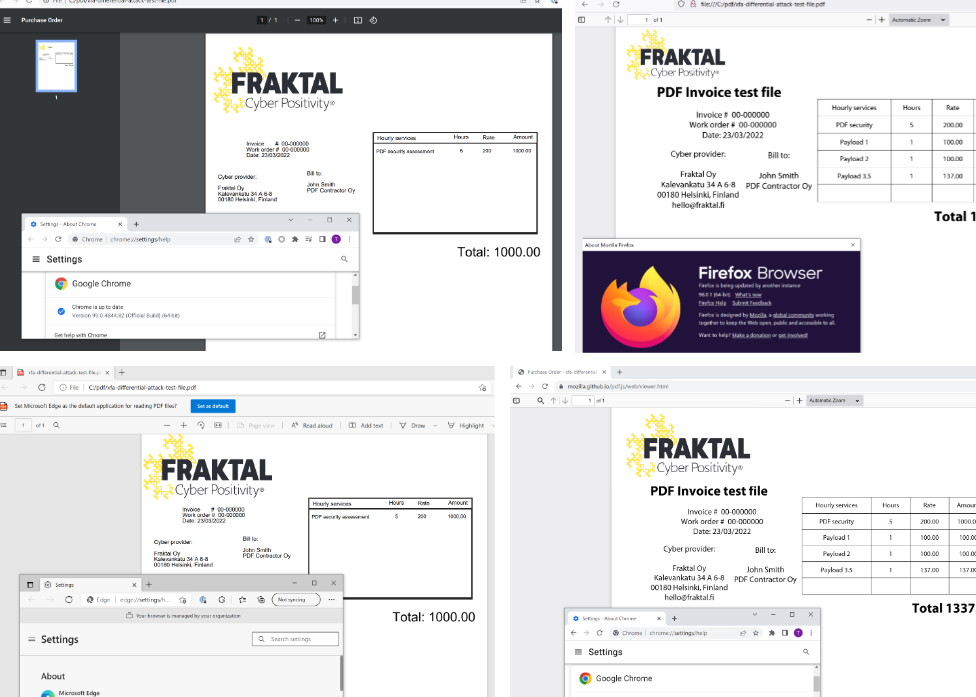The image size is (976, 697).
Task: Open Automatic Zoom dropdown in top Firefox PDF viewer
Action: point(918,20)
